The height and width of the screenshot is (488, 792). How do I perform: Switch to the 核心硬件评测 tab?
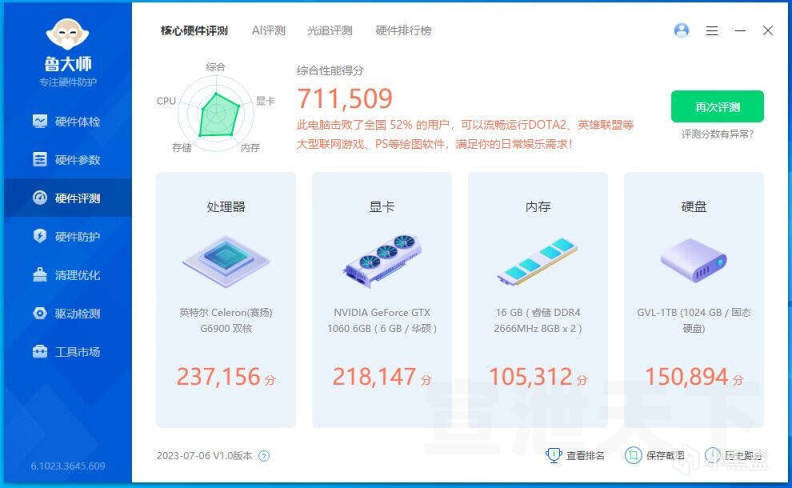tap(194, 31)
